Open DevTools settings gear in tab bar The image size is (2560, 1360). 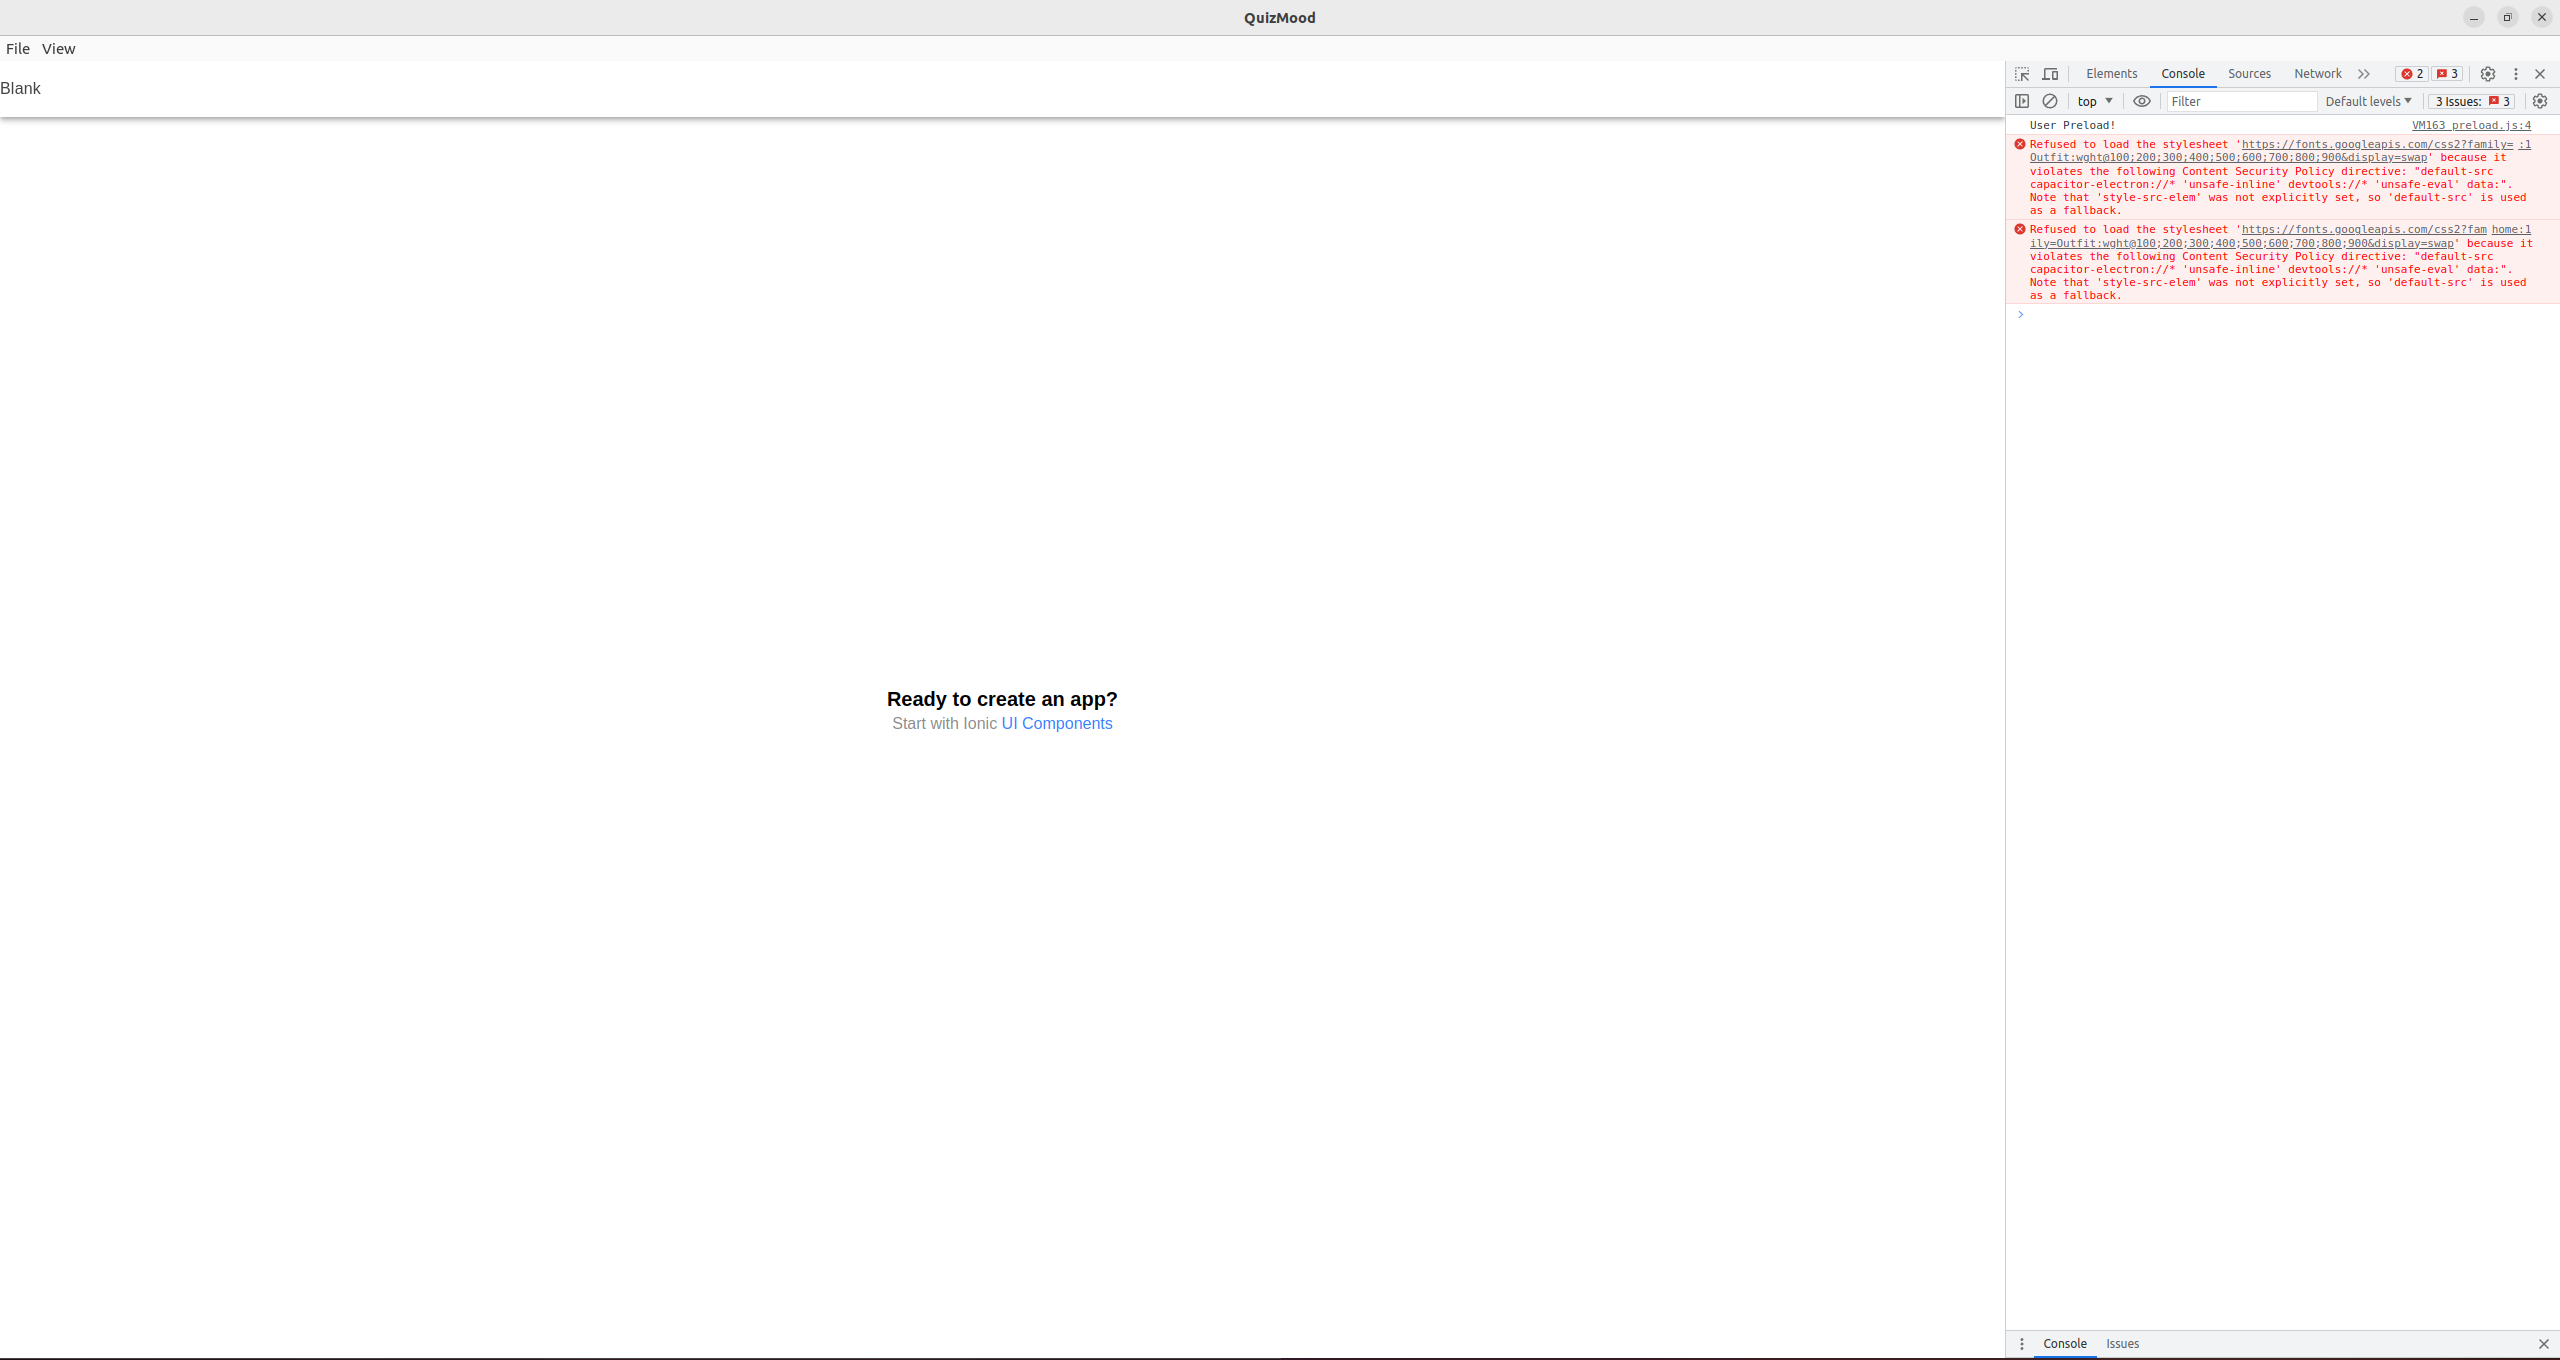pyautogui.click(x=2488, y=74)
